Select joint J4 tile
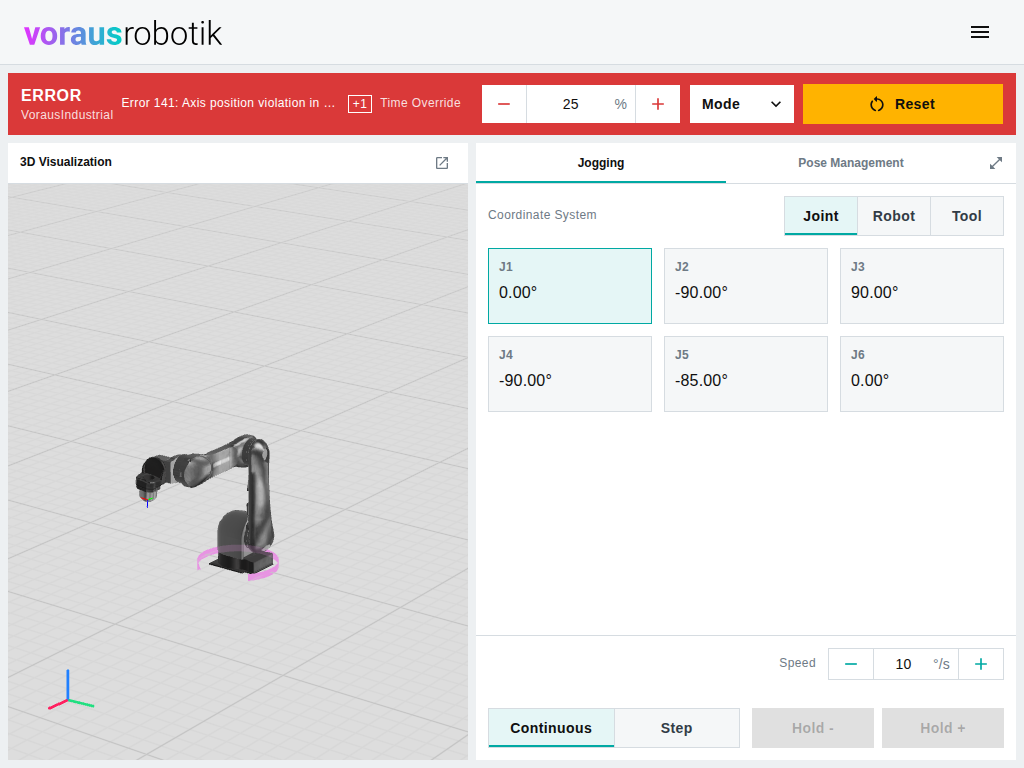Viewport: 1024px width, 768px height. coord(570,374)
